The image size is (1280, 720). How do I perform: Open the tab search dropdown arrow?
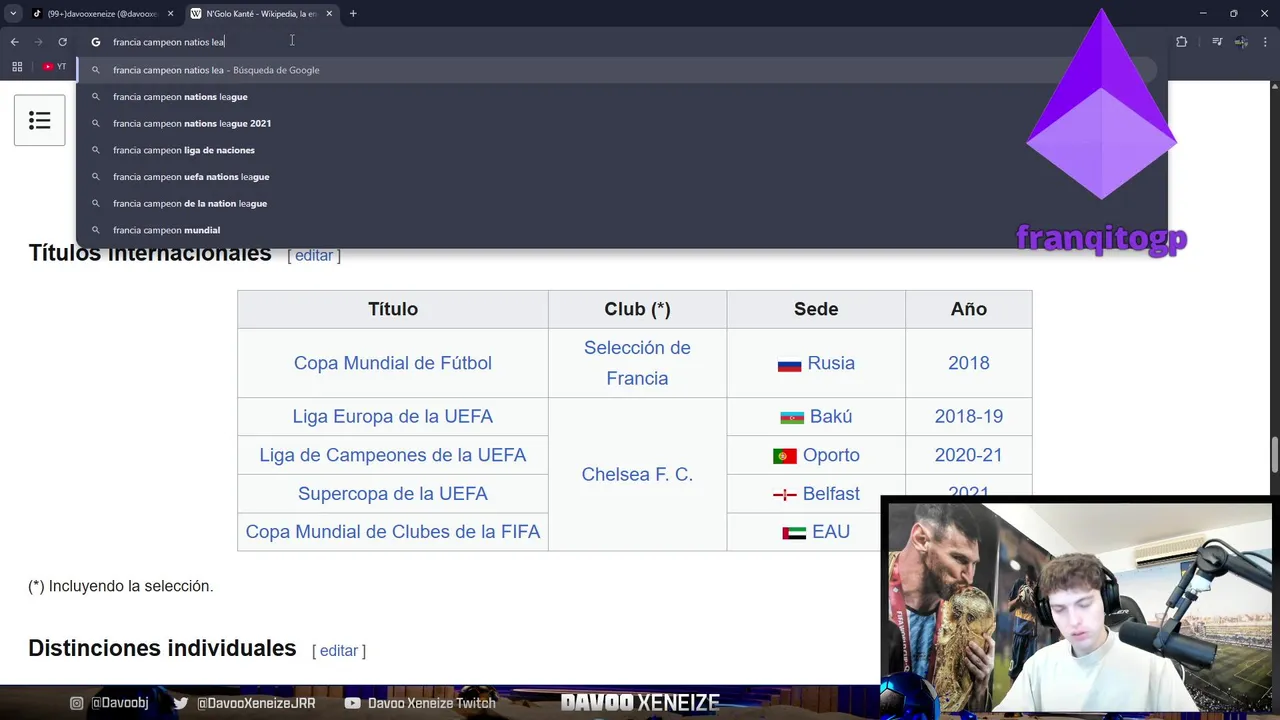(13, 14)
